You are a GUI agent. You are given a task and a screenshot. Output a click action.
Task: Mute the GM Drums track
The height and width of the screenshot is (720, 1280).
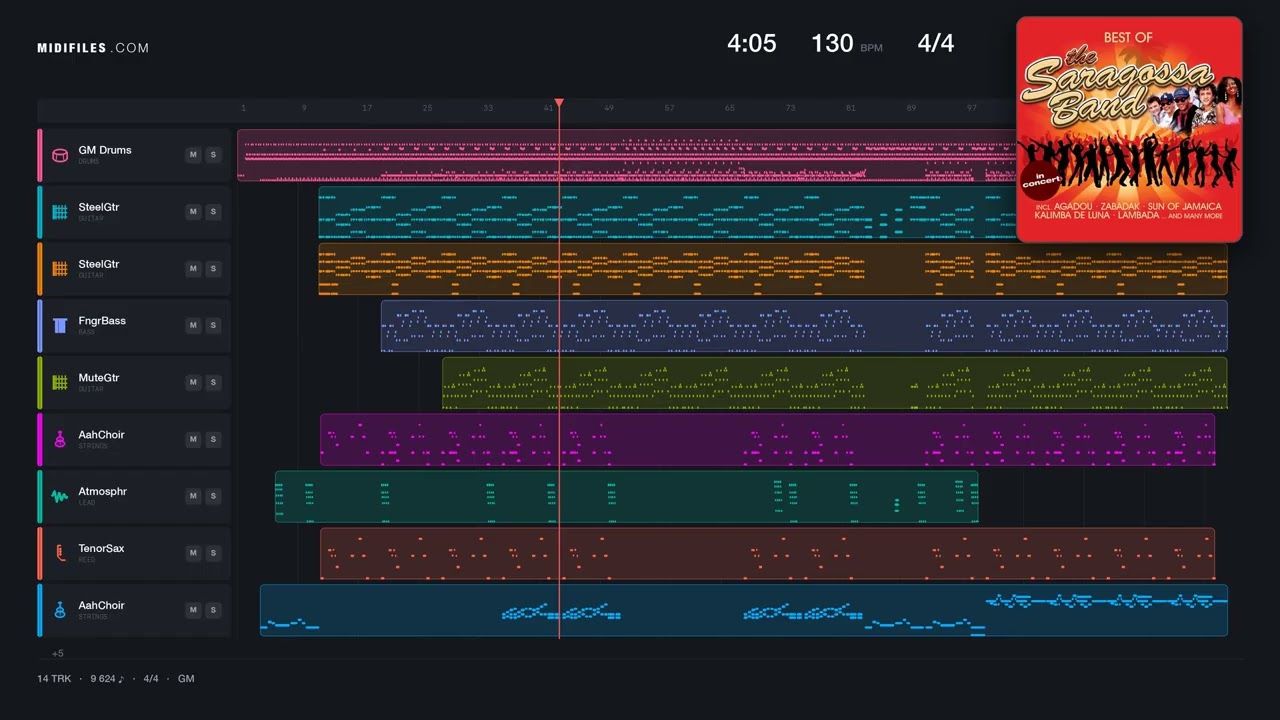tap(193, 155)
